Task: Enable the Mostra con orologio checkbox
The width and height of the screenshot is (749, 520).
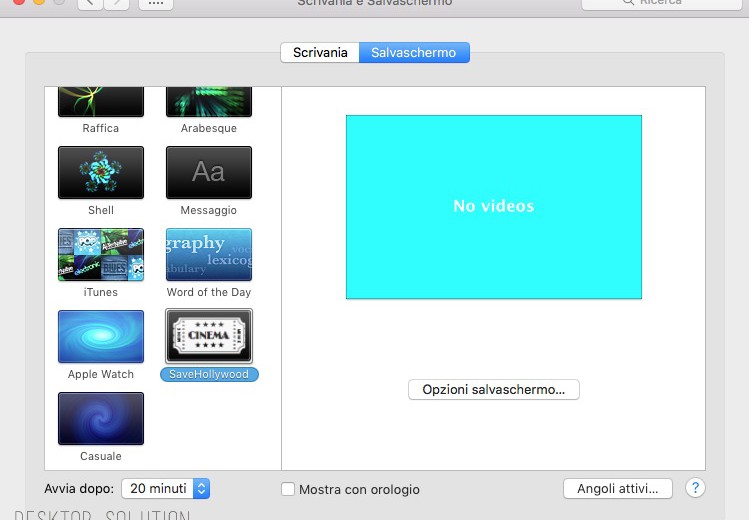Action: click(288, 489)
